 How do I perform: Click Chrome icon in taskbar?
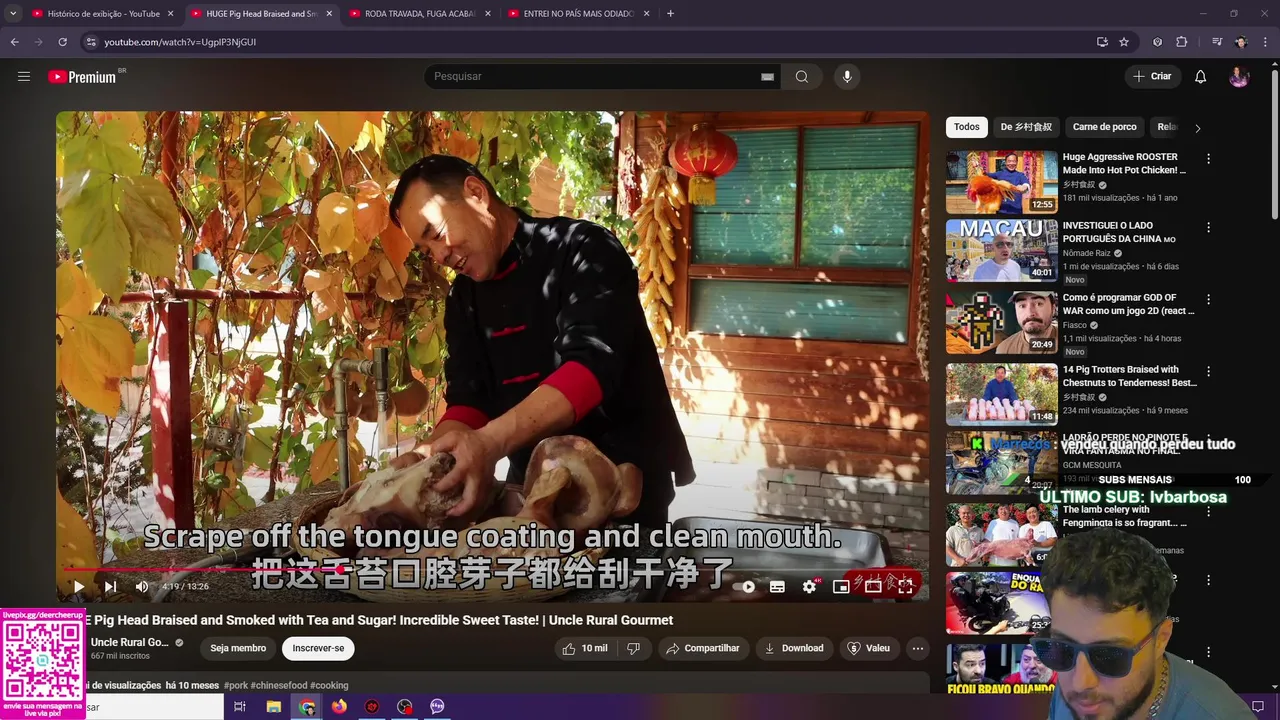point(307,707)
